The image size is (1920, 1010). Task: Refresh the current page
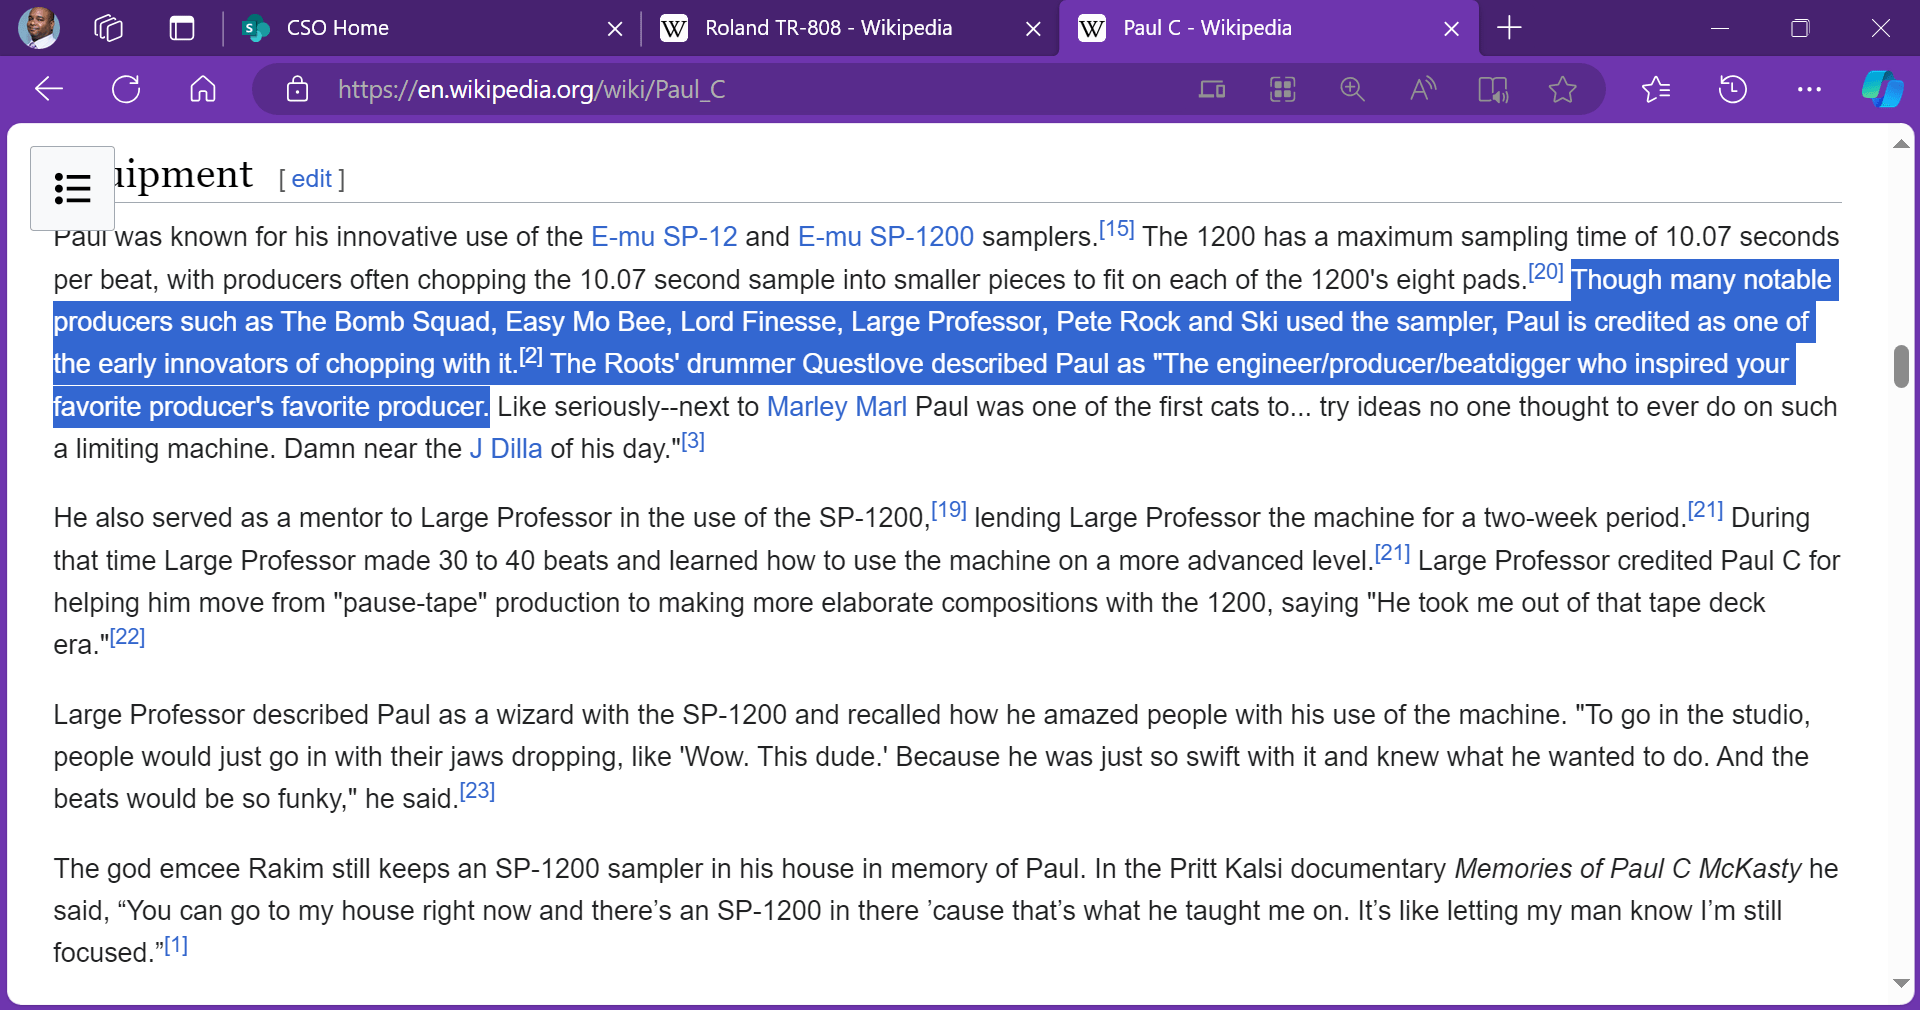(x=126, y=89)
